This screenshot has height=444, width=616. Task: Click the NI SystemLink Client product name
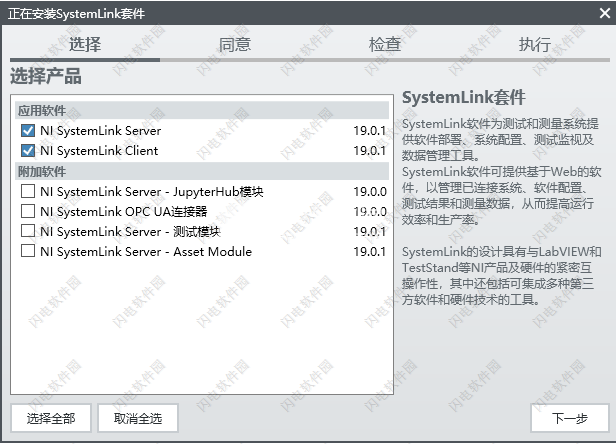pyautogui.click(x=99, y=150)
